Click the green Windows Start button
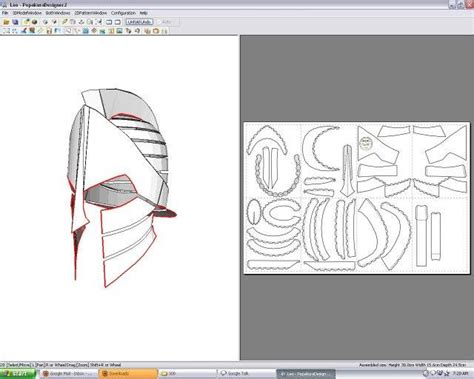Image resolution: width=474 pixels, height=379 pixels. (x=18, y=374)
